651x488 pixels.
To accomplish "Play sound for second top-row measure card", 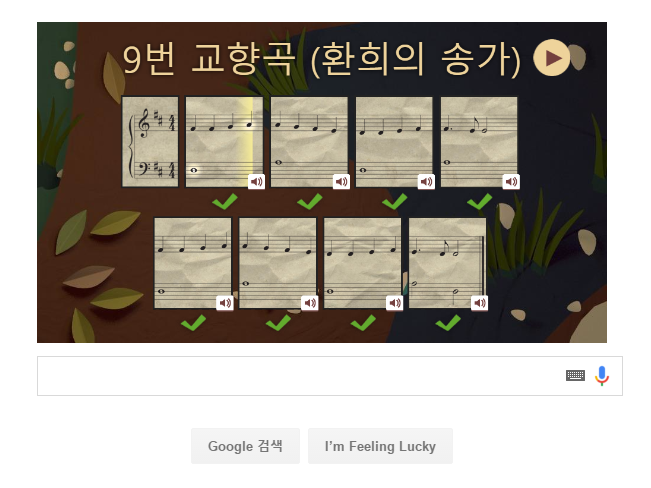I will click(341, 181).
